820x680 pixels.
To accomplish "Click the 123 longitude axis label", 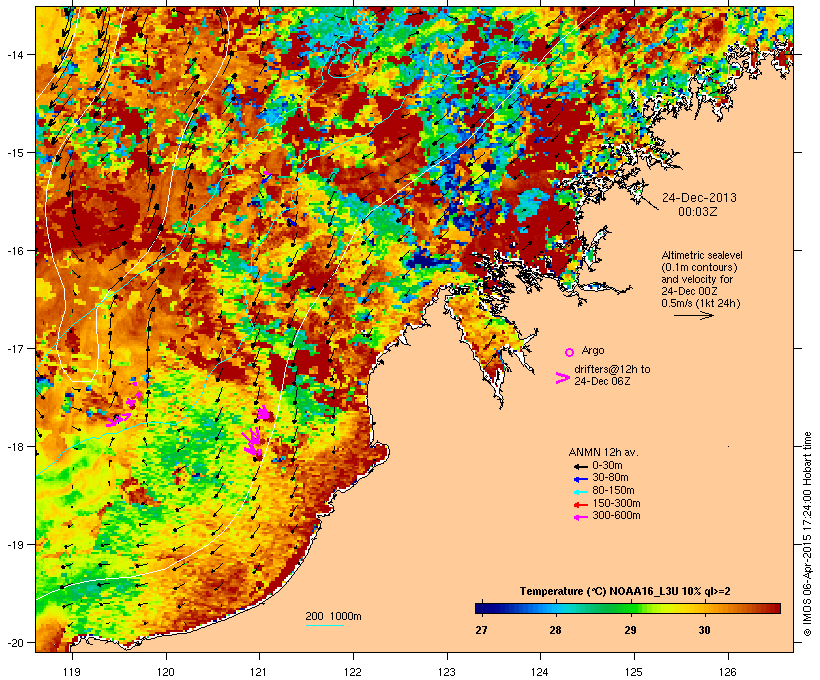I will (x=447, y=672).
